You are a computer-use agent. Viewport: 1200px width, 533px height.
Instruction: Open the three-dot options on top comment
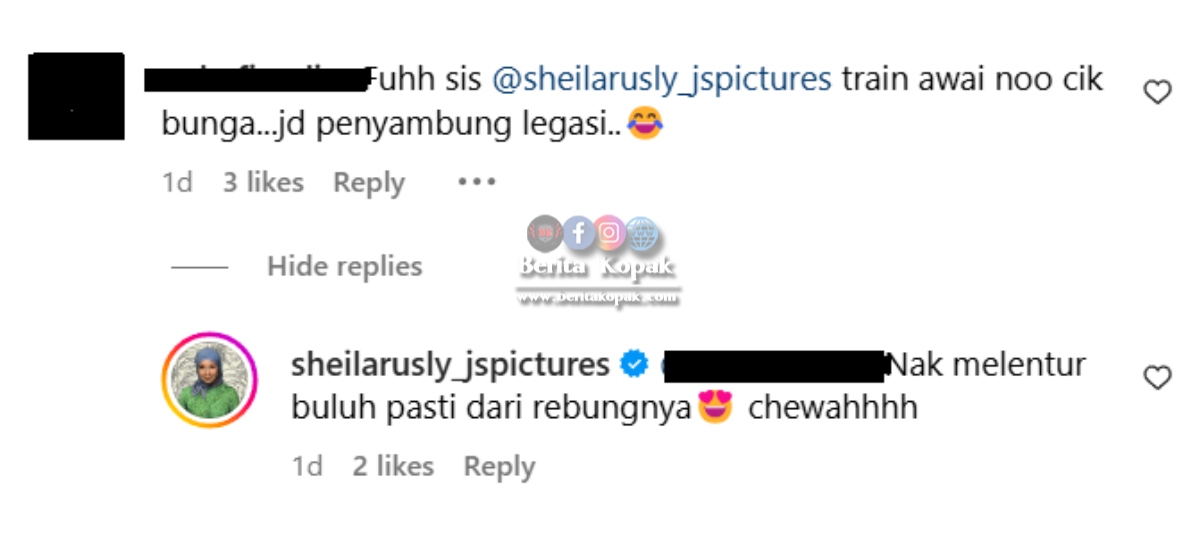click(476, 183)
